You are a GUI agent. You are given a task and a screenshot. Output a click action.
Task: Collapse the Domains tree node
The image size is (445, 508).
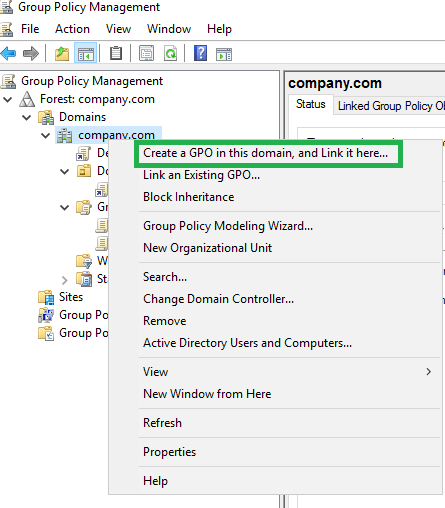pos(27,117)
